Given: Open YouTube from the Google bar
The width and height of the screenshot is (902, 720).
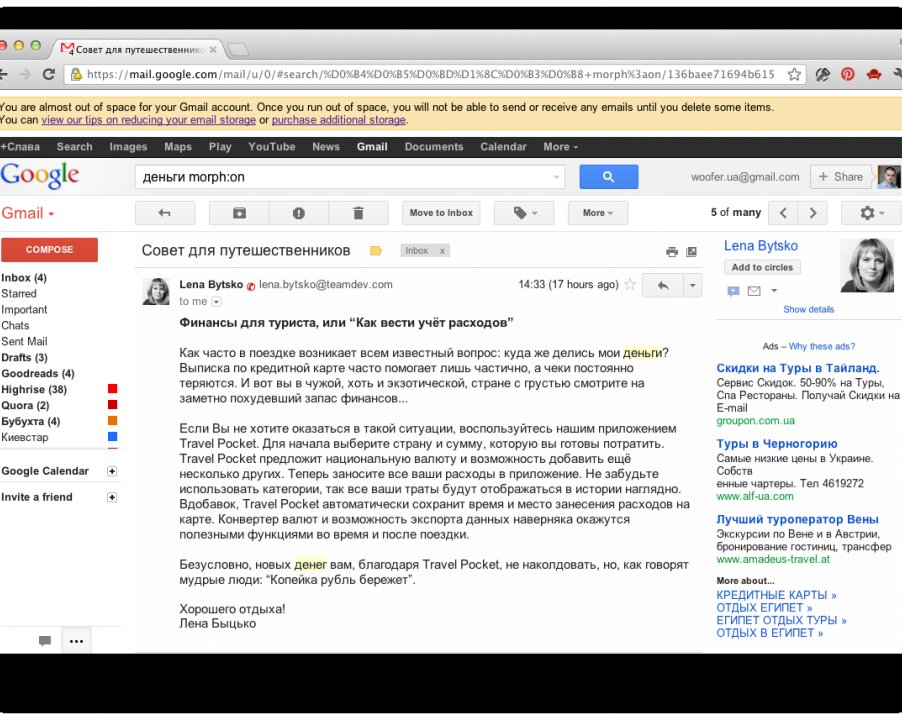Looking at the screenshot, I should coord(272,147).
